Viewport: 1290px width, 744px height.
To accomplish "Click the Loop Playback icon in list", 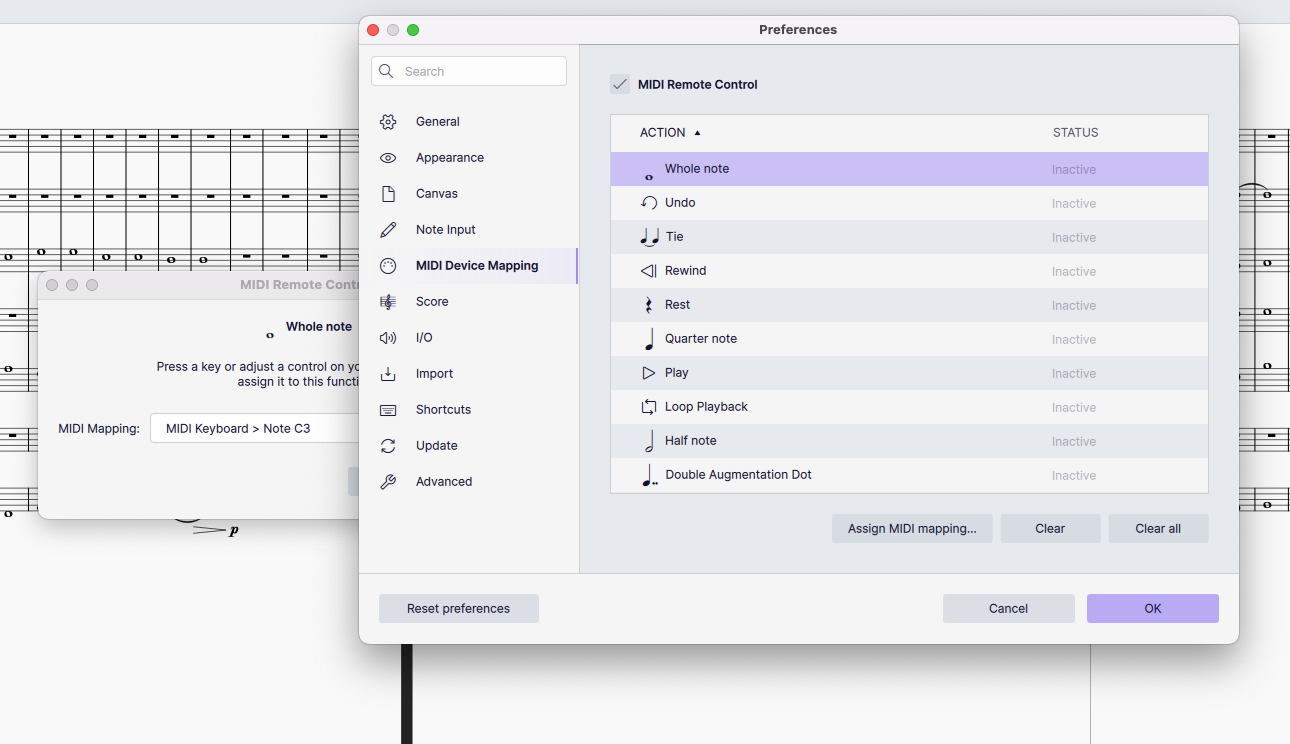I will [x=649, y=407].
